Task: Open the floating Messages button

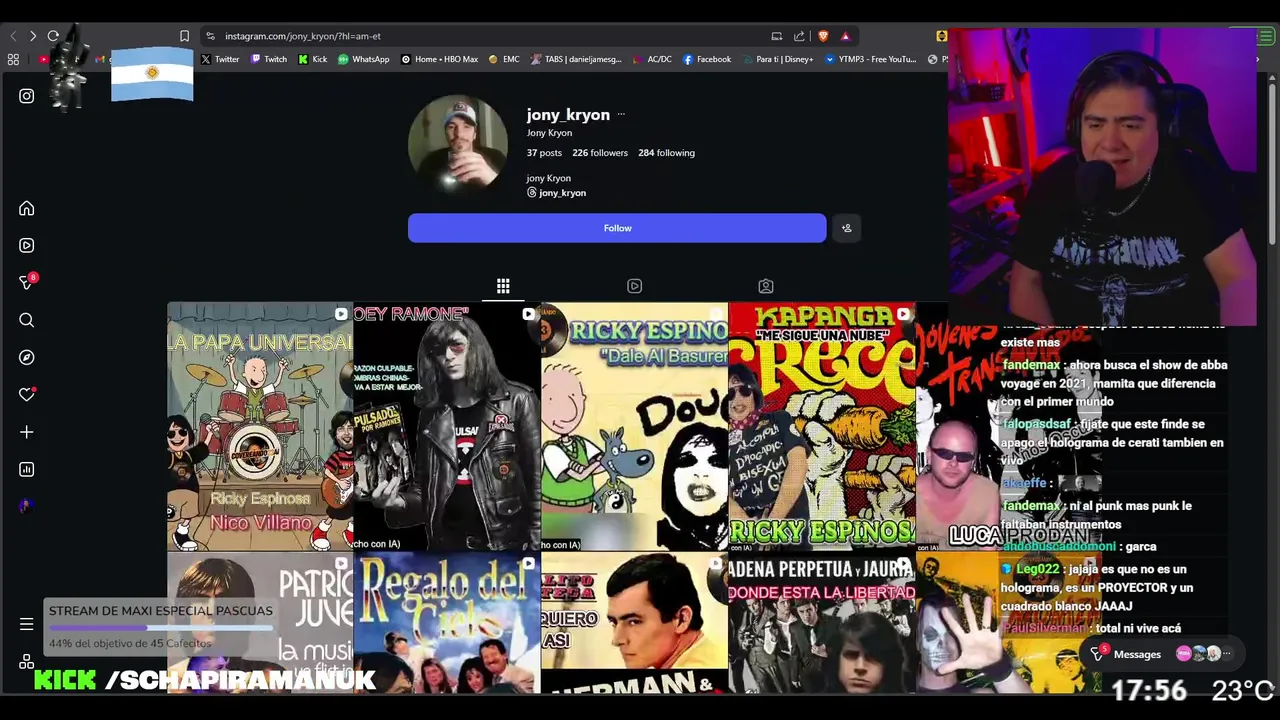Action: [1160, 654]
